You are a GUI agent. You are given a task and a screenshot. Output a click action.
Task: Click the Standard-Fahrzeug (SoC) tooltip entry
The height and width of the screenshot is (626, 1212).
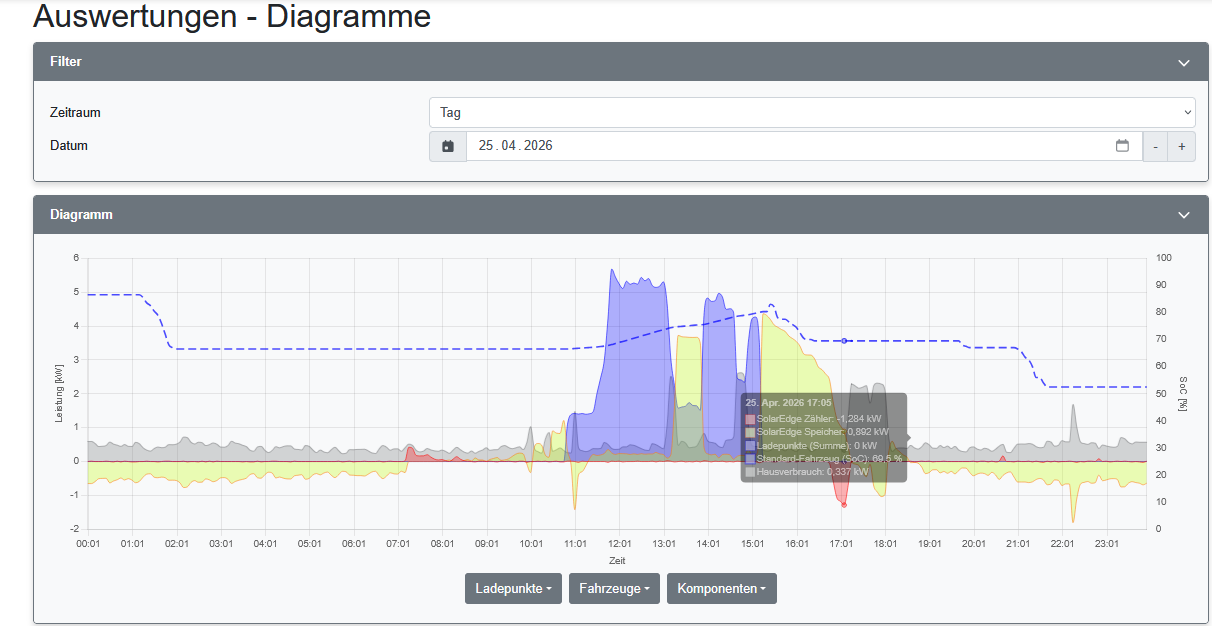(824, 458)
